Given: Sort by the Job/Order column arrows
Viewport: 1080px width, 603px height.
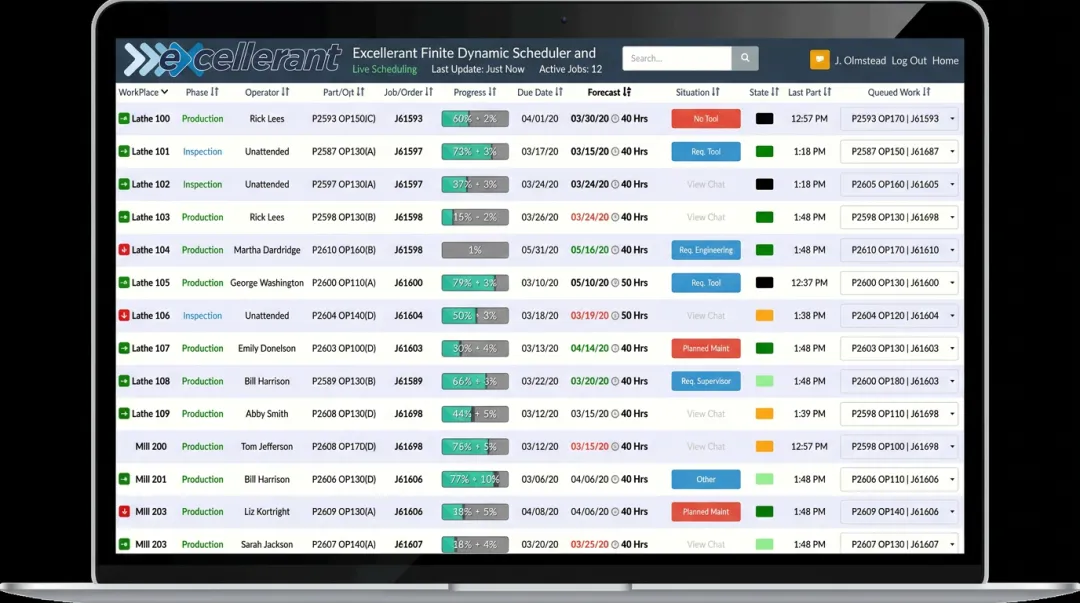Looking at the screenshot, I should (428, 92).
